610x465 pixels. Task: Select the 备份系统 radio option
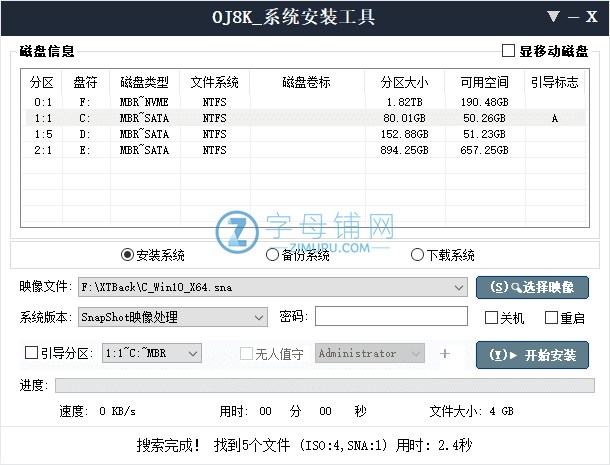point(272,255)
